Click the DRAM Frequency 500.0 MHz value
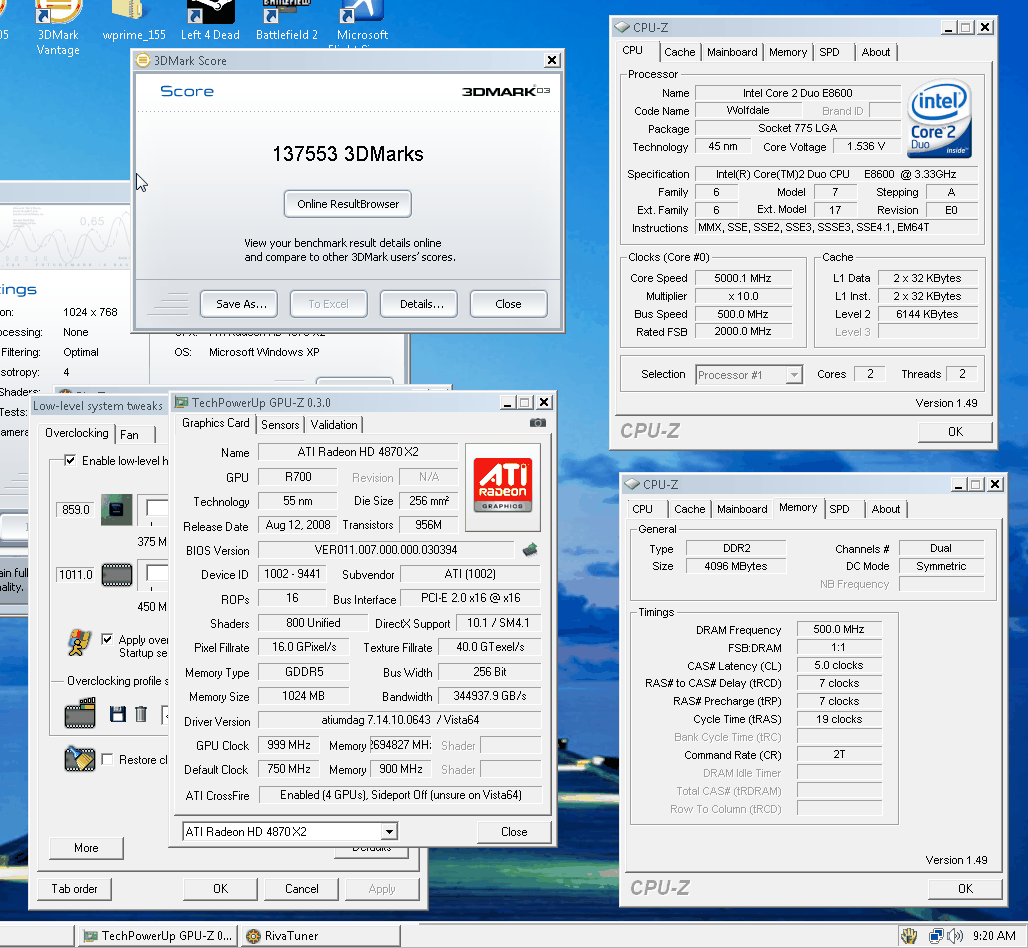The width and height of the screenshot is (1028, 948). (x=839, y=629)
